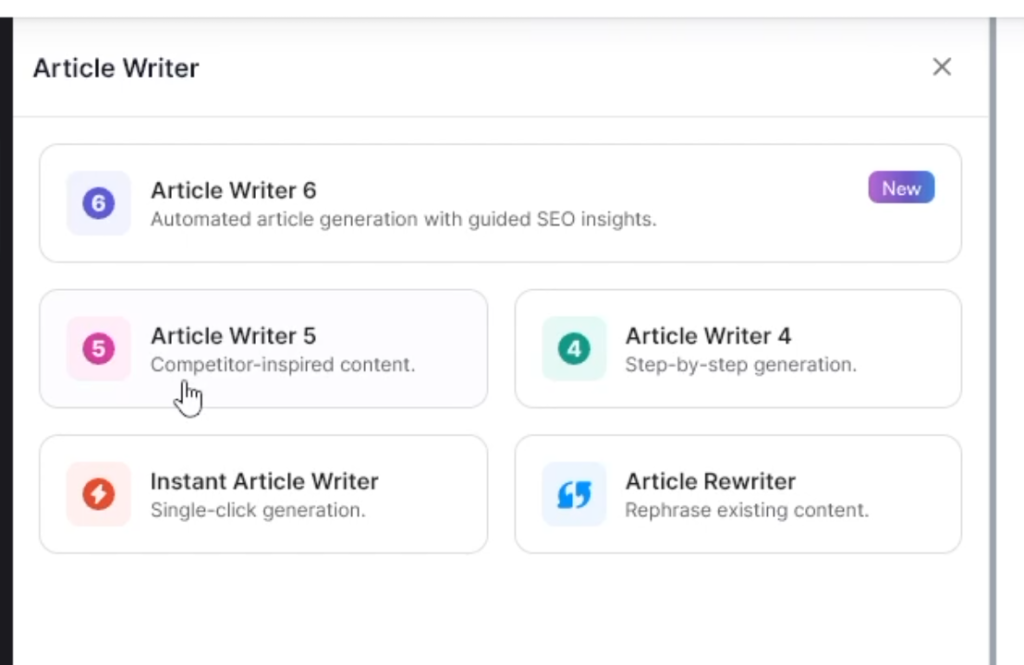Click the green number 4 icon
Screen dimensions: 1024x665
coord(573,348)
